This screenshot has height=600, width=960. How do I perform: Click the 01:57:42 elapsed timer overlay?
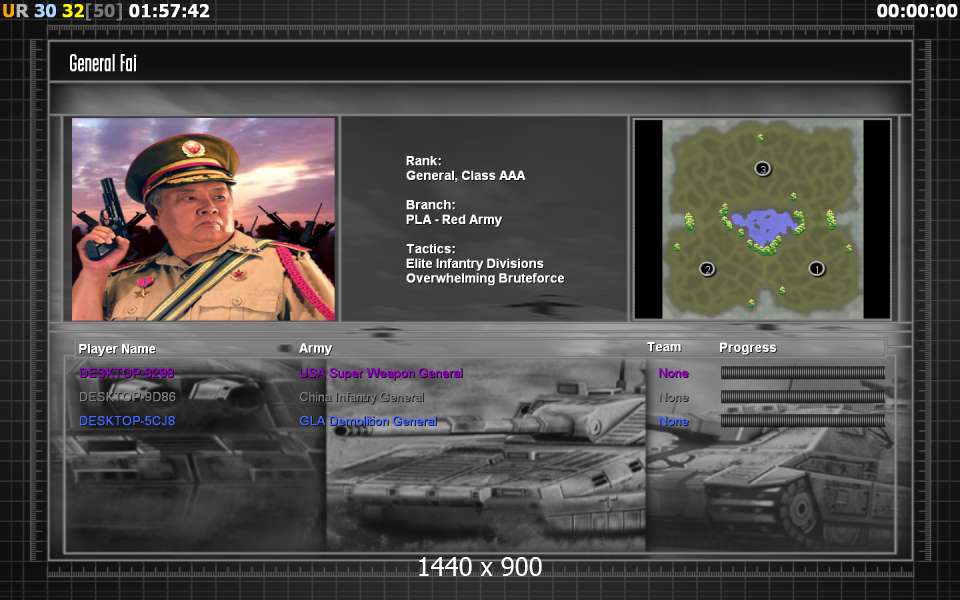(169, 11)
